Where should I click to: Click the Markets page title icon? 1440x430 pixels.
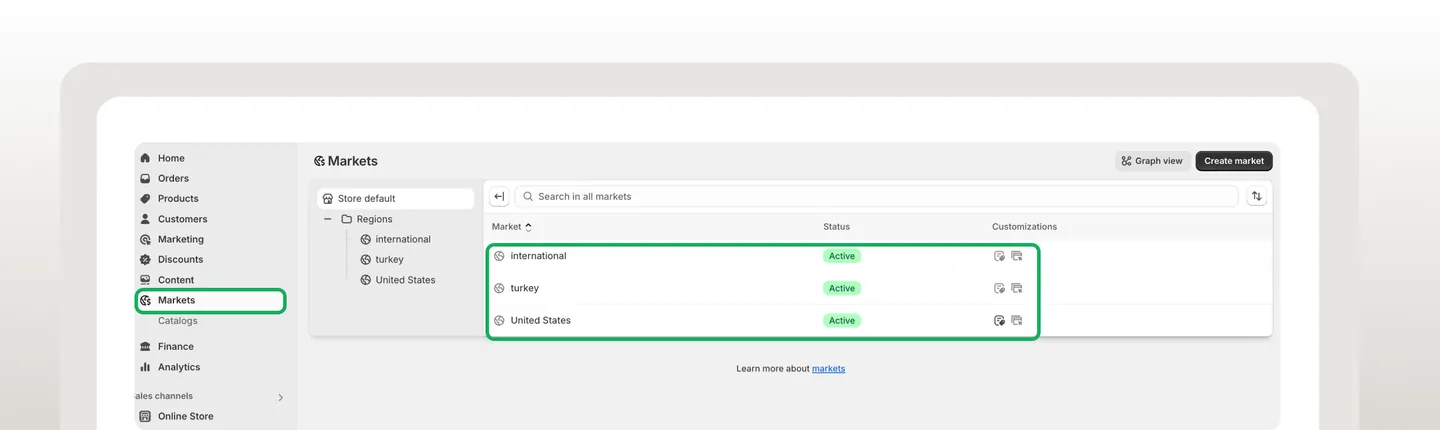pos(319,161)
